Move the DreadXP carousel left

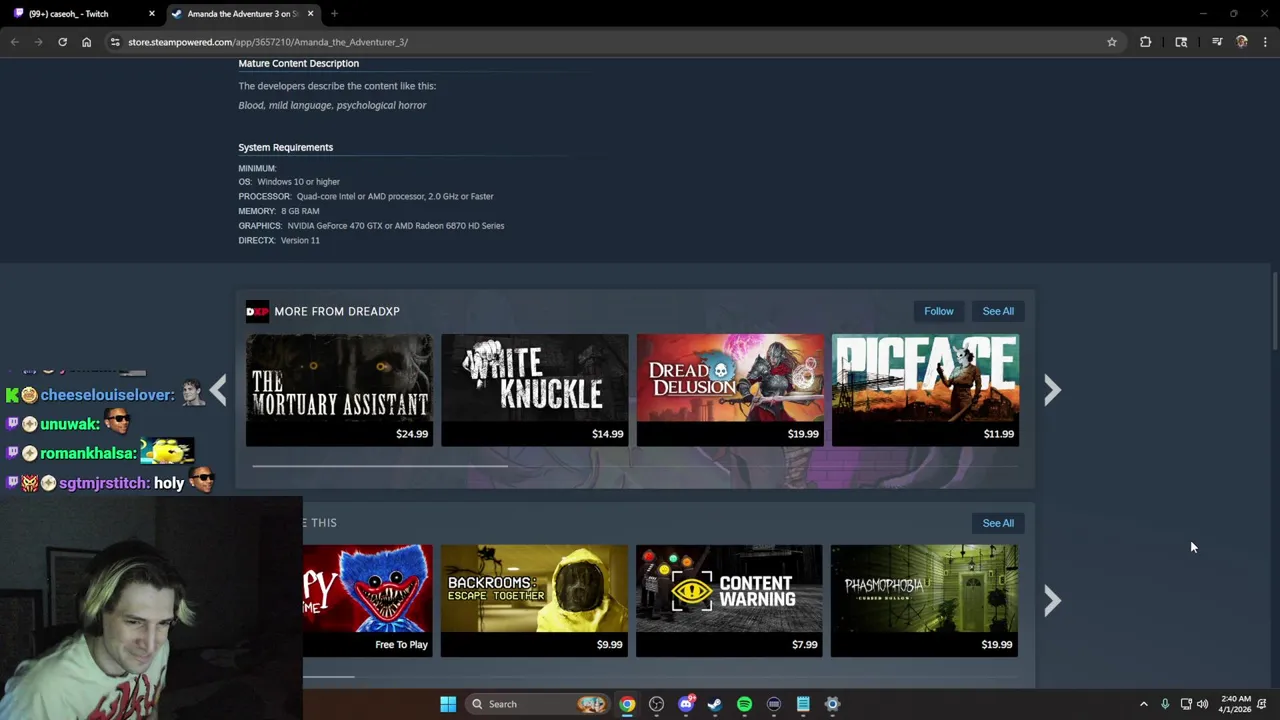(x=218, y=390)
